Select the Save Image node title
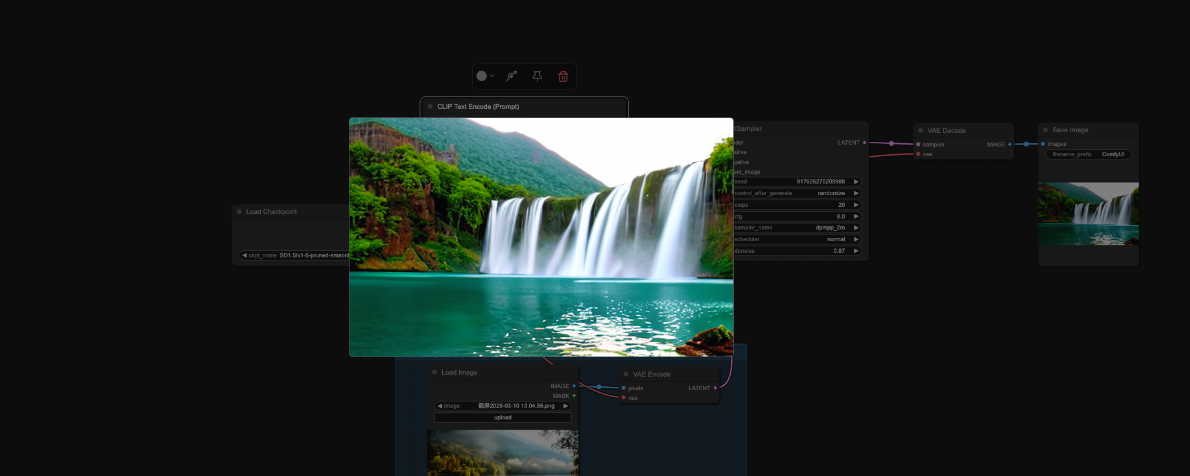Screen dimensions: 1190x476 [1070, 130]
